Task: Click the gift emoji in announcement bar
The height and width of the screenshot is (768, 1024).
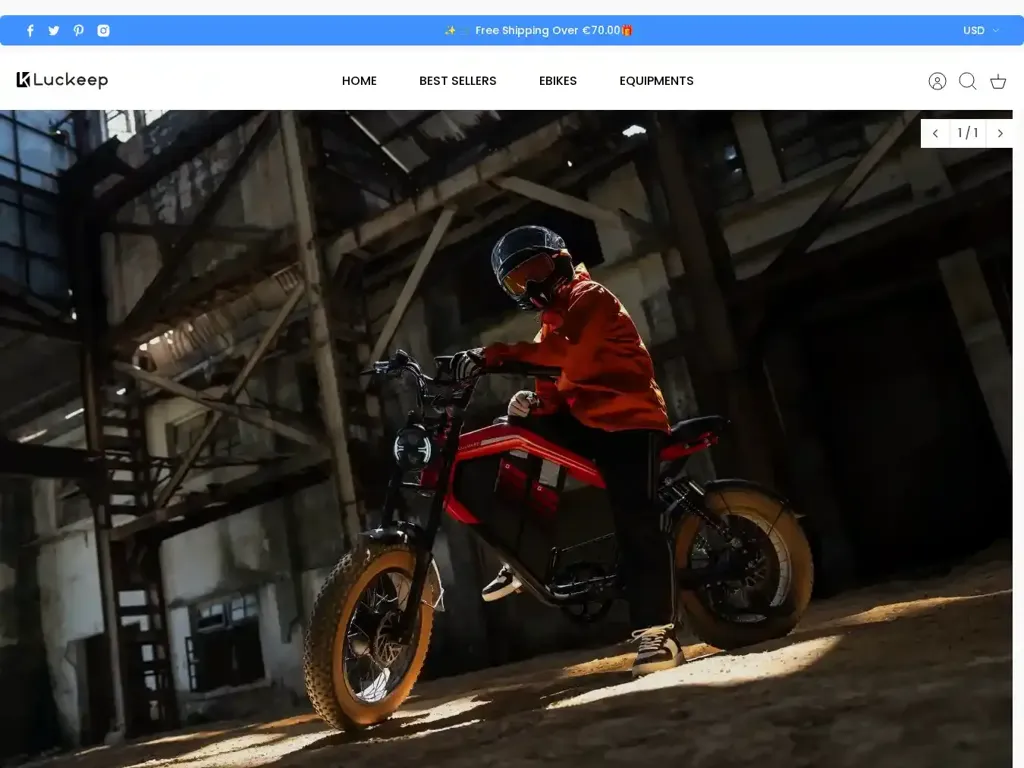Action: [627, 31]
